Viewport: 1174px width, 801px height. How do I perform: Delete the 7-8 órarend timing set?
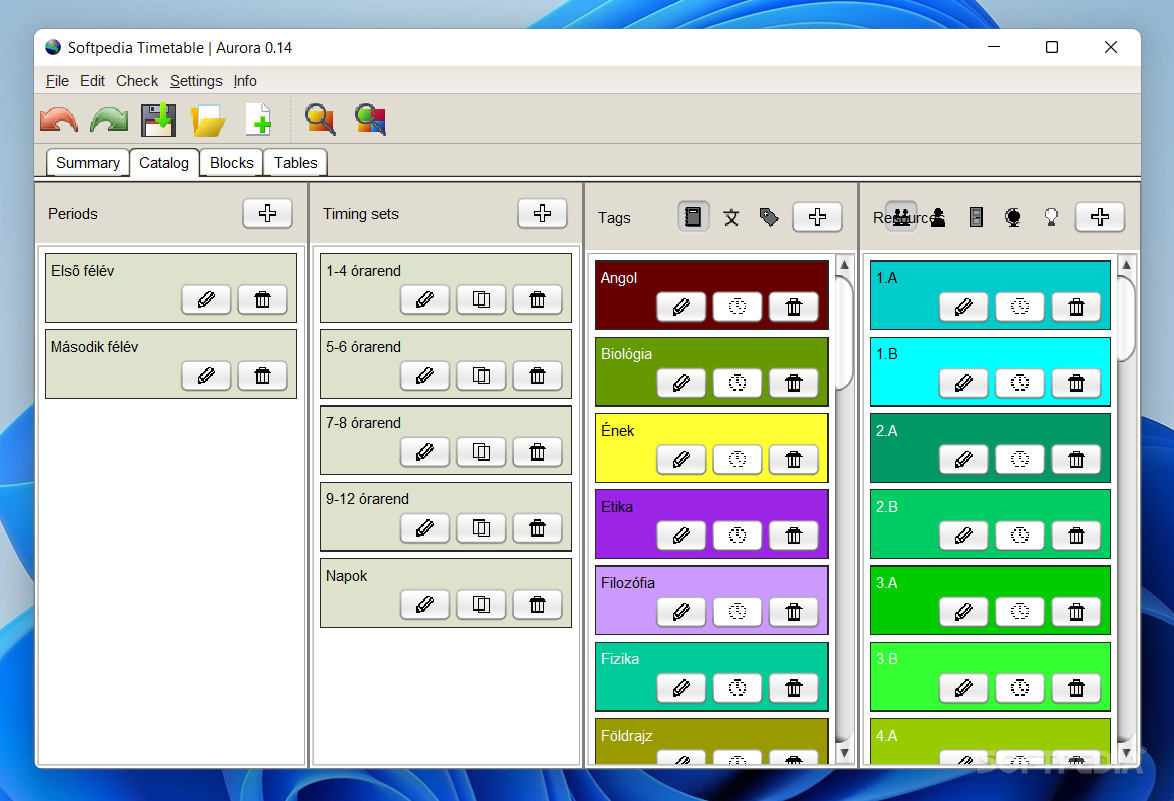(537, 452)
